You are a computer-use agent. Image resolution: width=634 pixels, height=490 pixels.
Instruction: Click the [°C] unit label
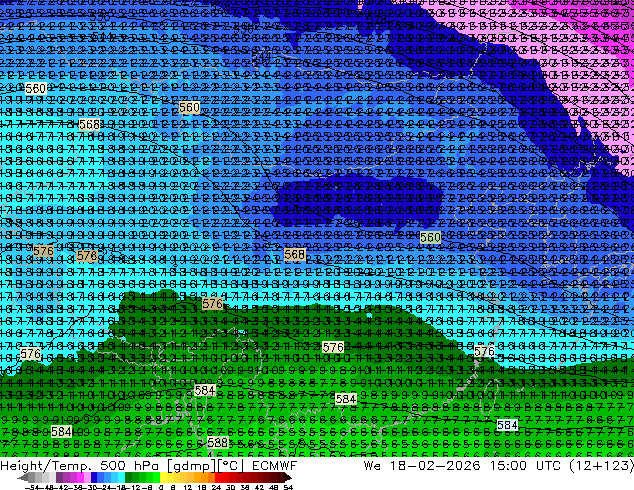coord(231,466)
